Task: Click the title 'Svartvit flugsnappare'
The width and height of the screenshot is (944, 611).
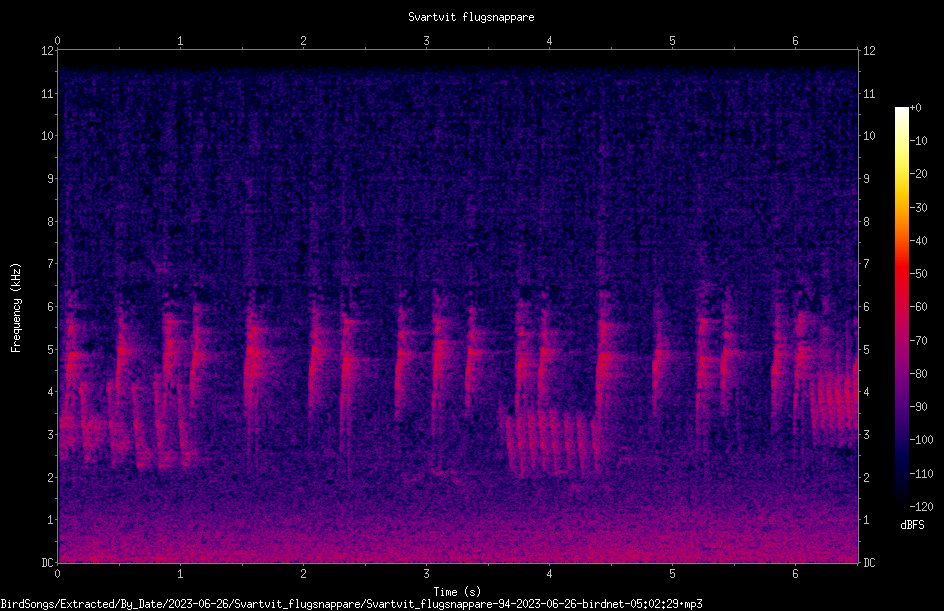Action: (x=471, y=17)
